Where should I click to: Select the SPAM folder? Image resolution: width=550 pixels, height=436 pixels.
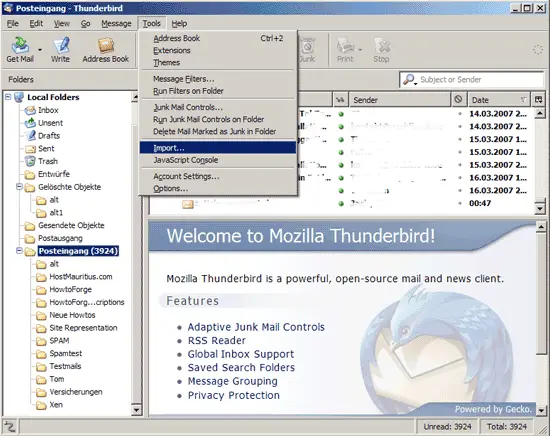[x=59, y=341]
